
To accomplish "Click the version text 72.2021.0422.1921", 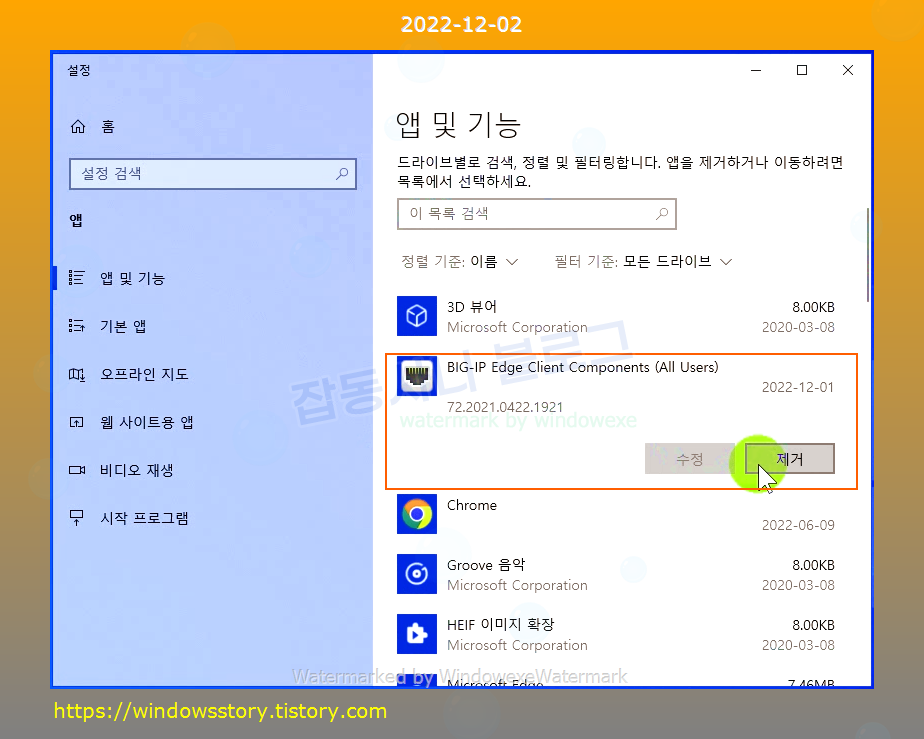I will [505, 407].
